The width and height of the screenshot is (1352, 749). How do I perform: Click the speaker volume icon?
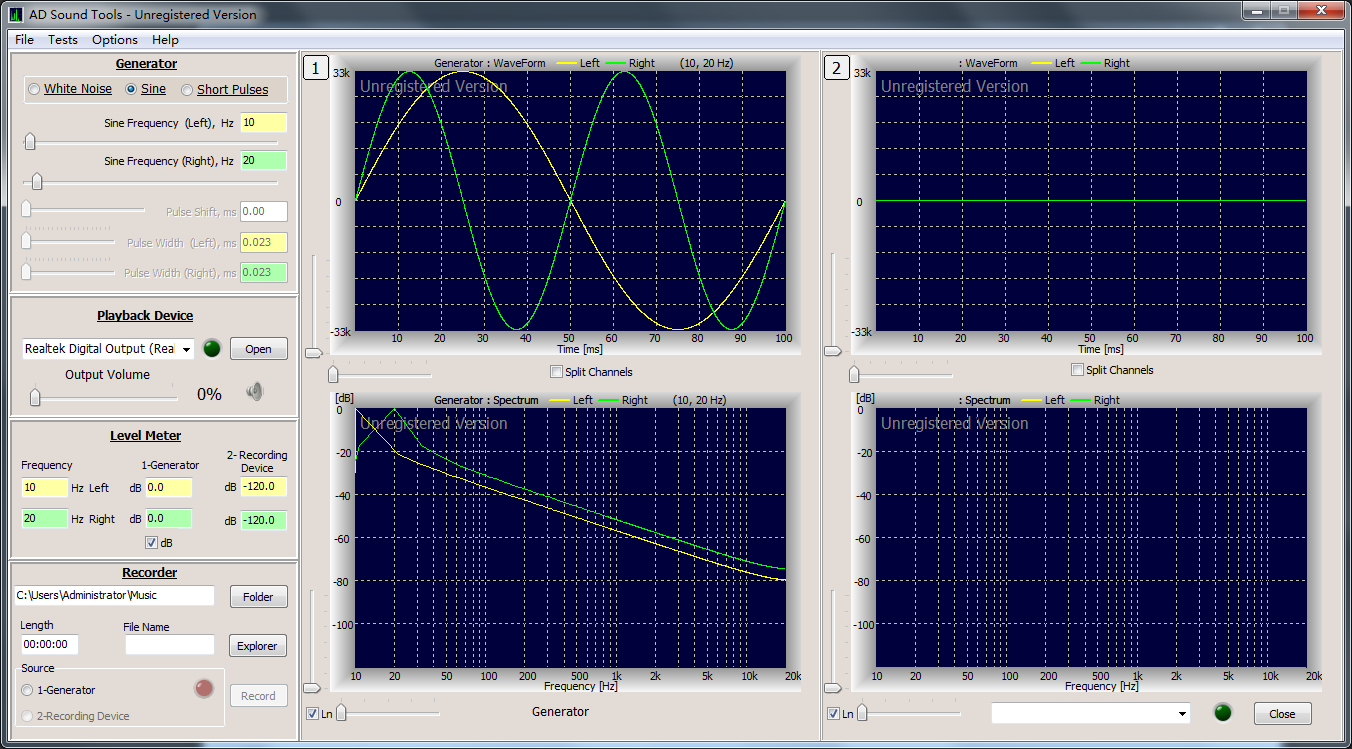point(255,393)
